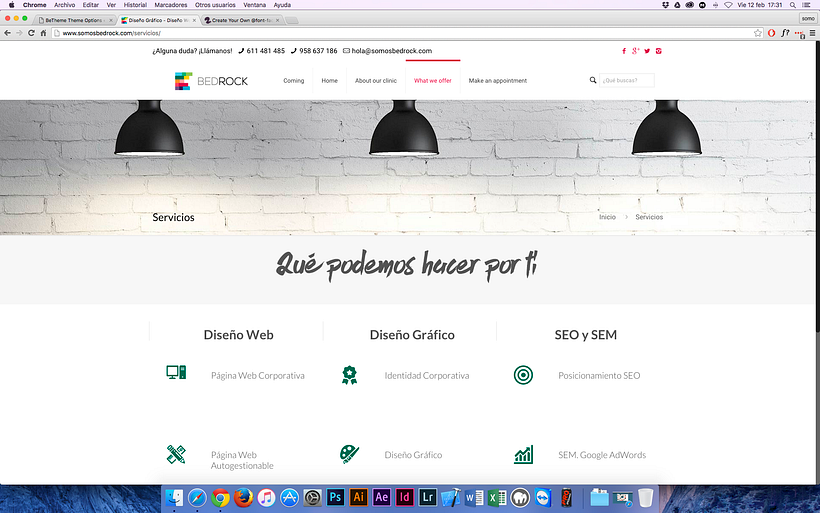Click the phone number 611 481 485
The width and height of the screenshot is (820, 513).
coord(266,51)
